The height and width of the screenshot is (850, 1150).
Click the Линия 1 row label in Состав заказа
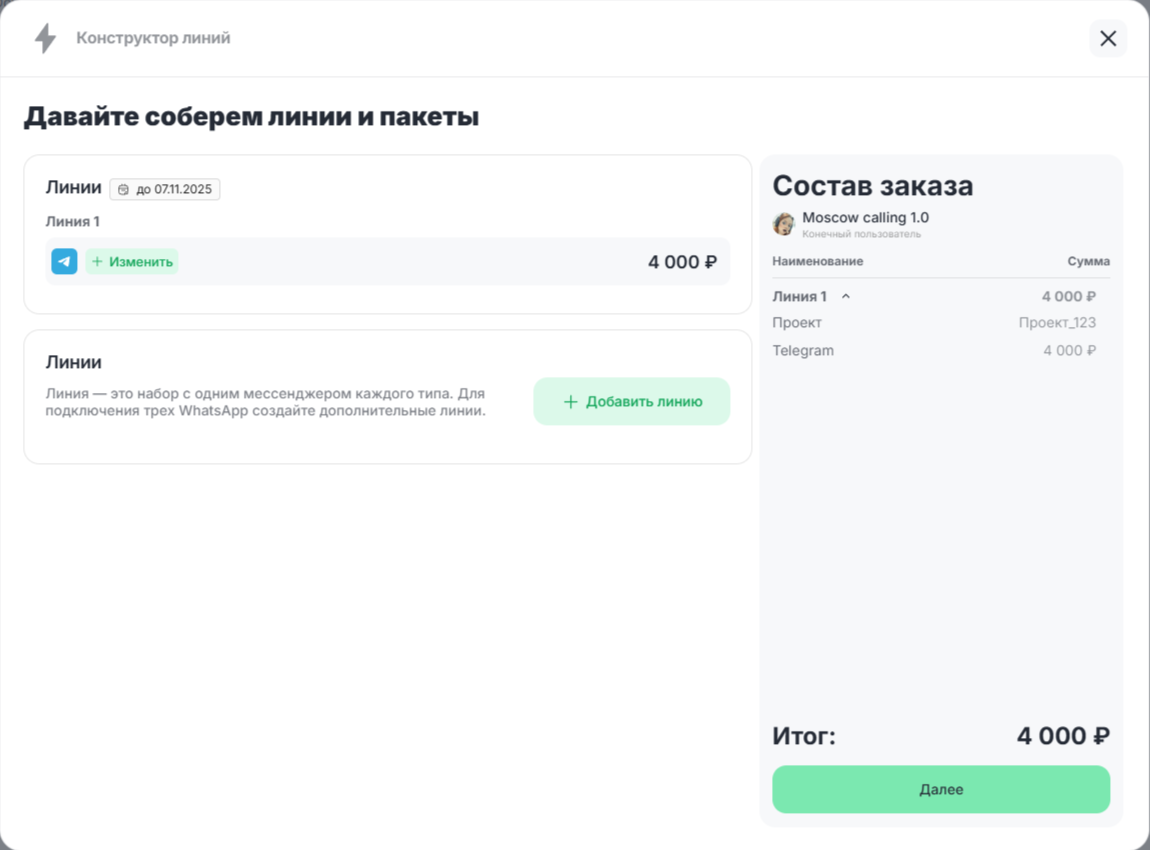(x=799, y=297)
